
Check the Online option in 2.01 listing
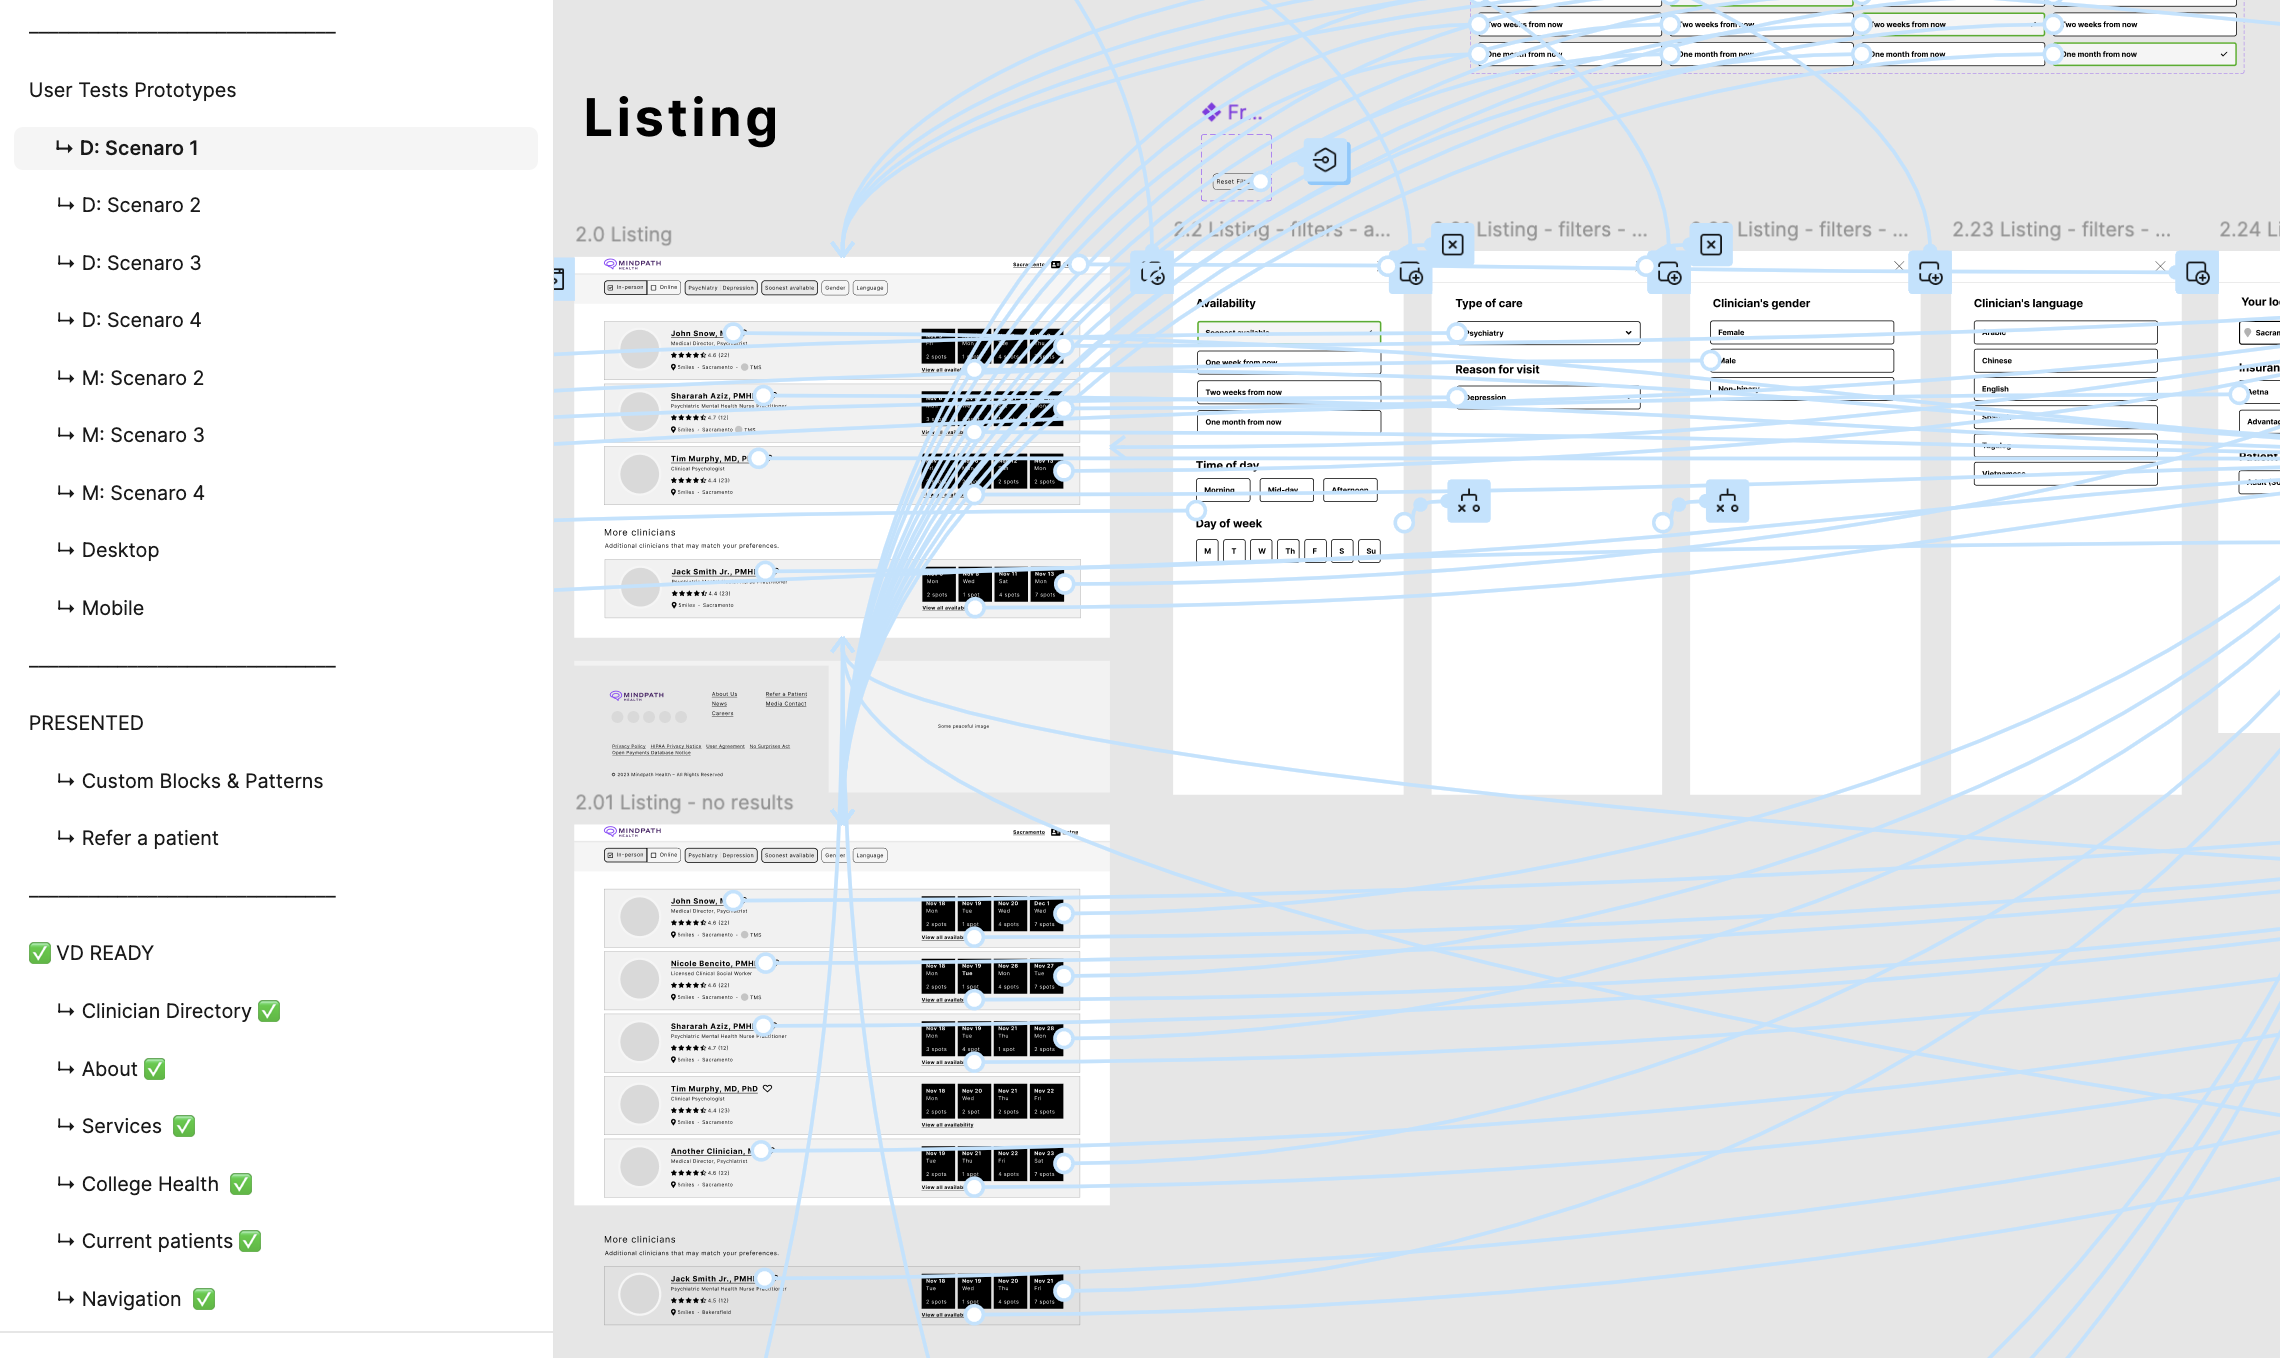coord(664,855)
